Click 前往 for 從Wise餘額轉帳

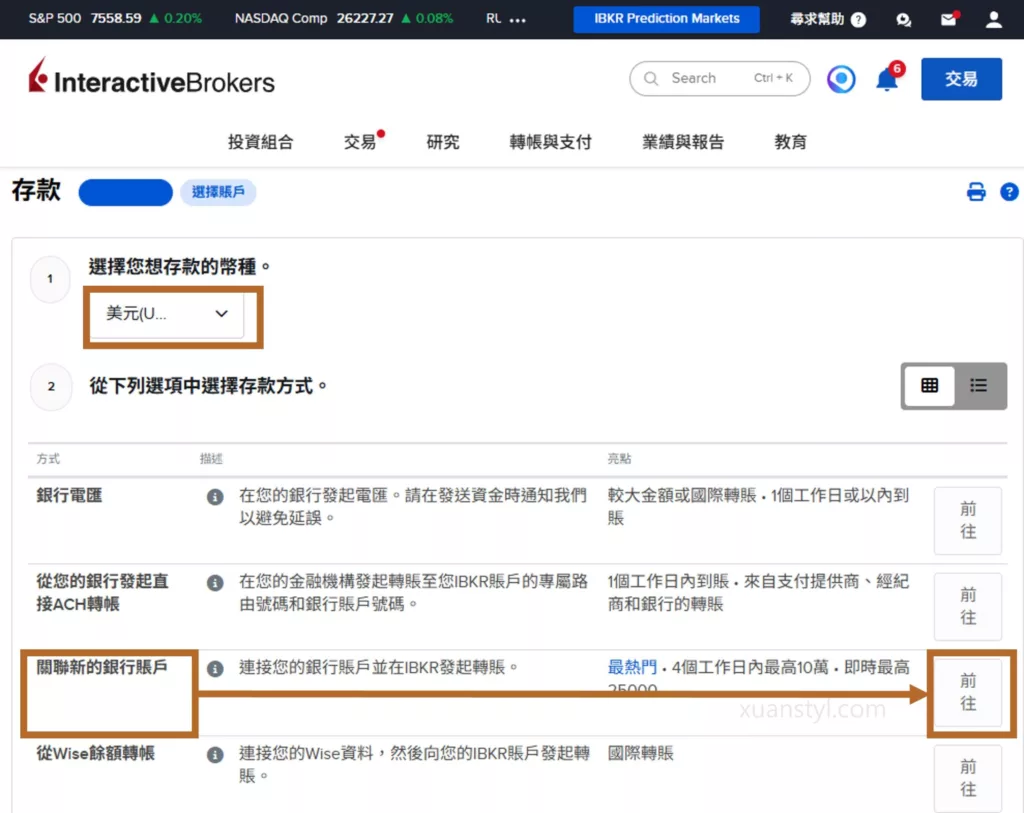[968, 778]
